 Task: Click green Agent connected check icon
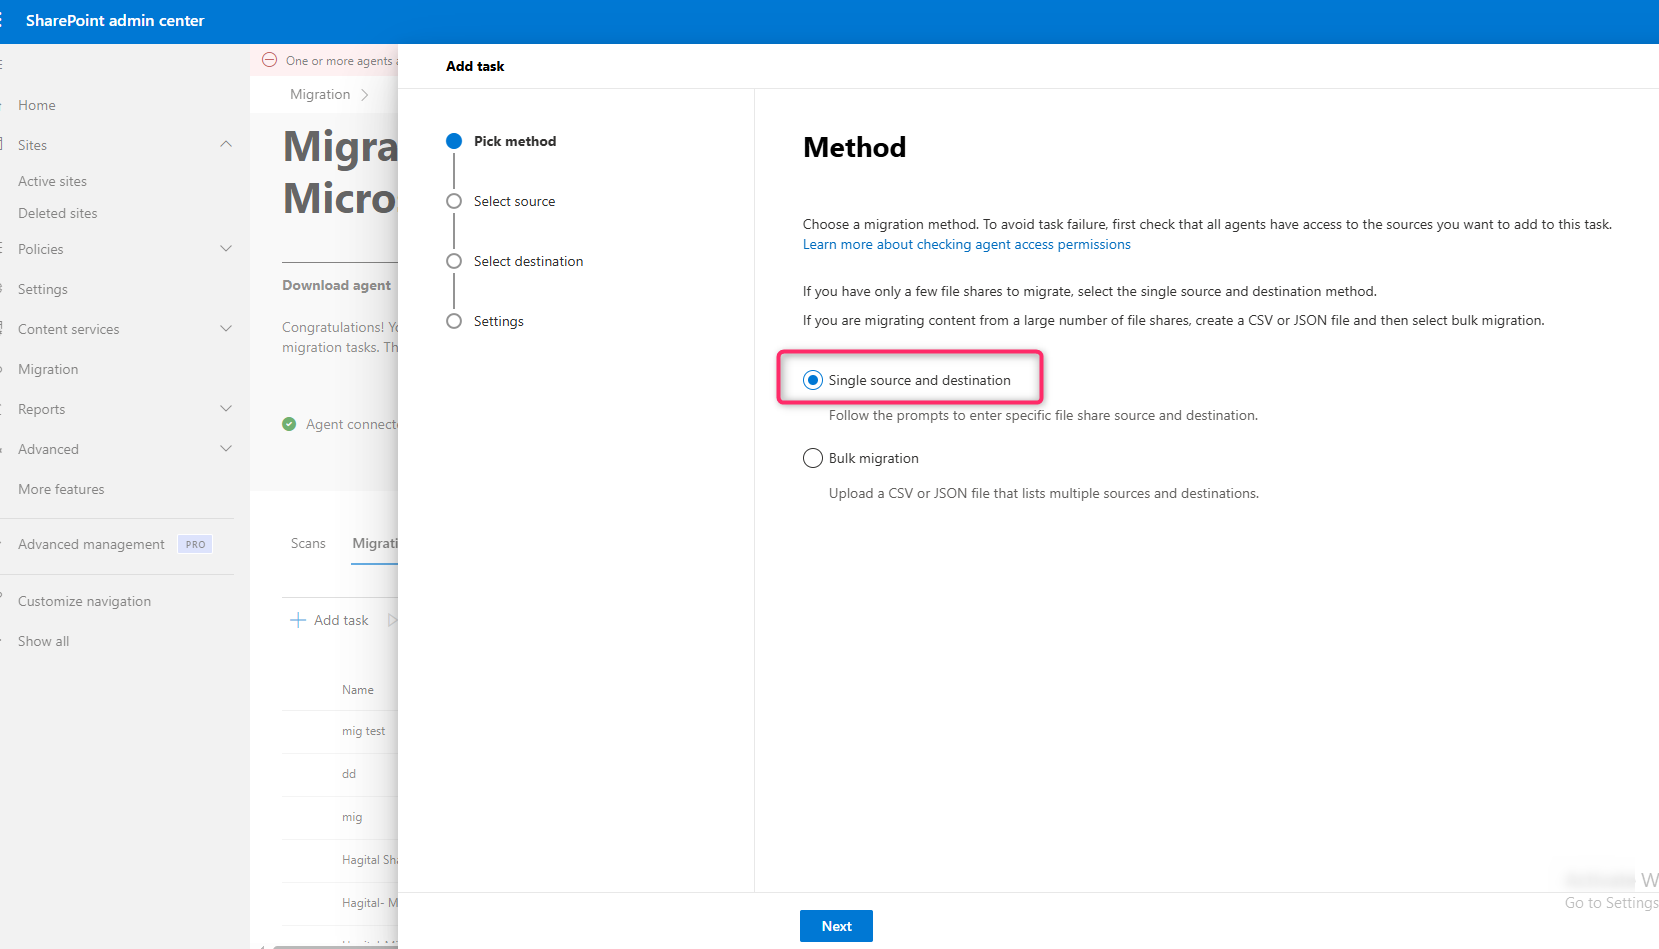click(289, 424)
